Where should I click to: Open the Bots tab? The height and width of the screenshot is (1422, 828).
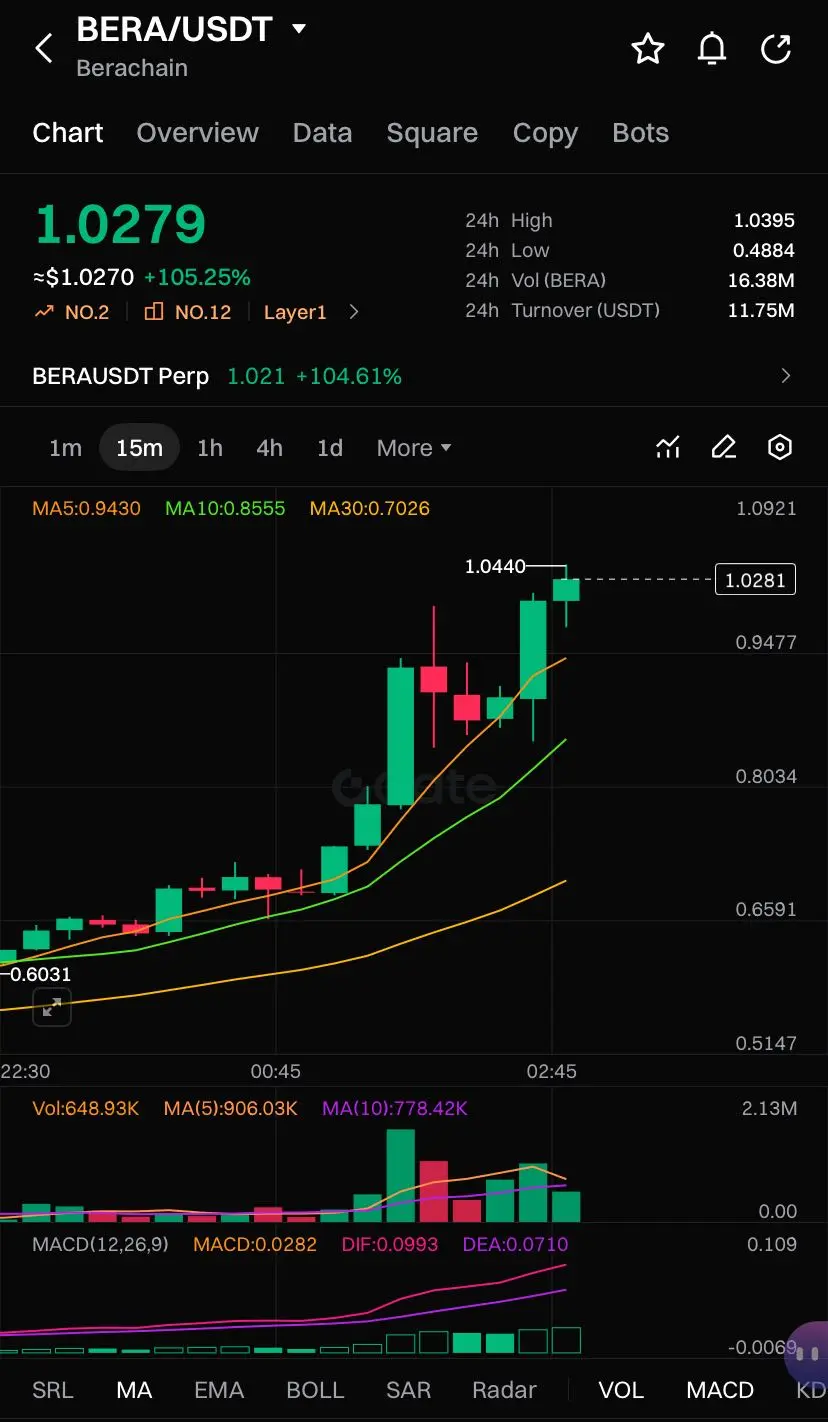[x=640, y=133]
